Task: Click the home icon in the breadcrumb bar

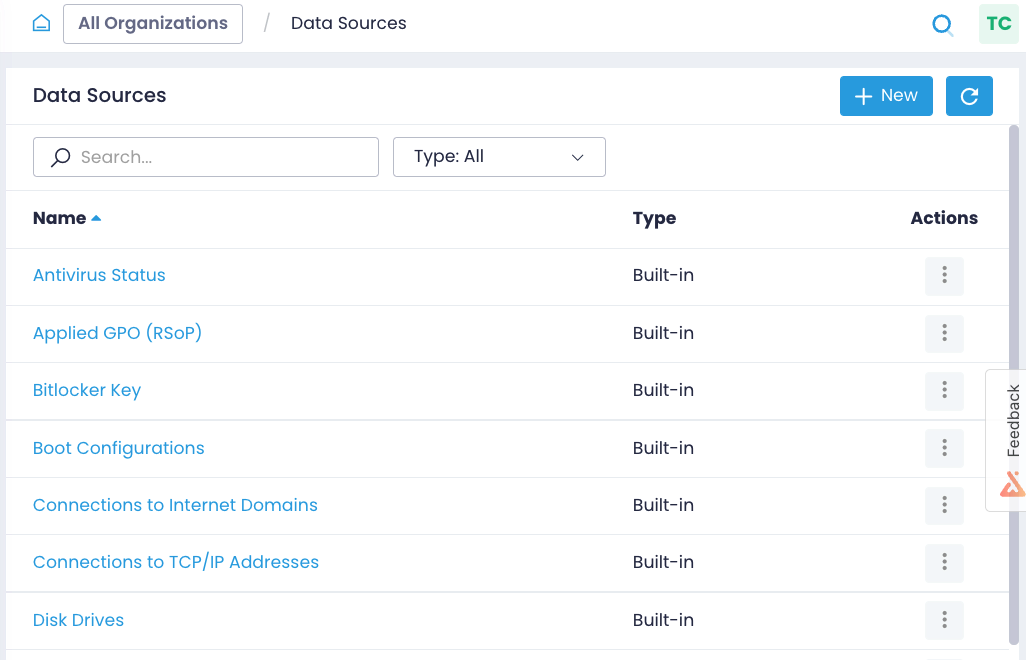Action: click(x=40, y=22)
